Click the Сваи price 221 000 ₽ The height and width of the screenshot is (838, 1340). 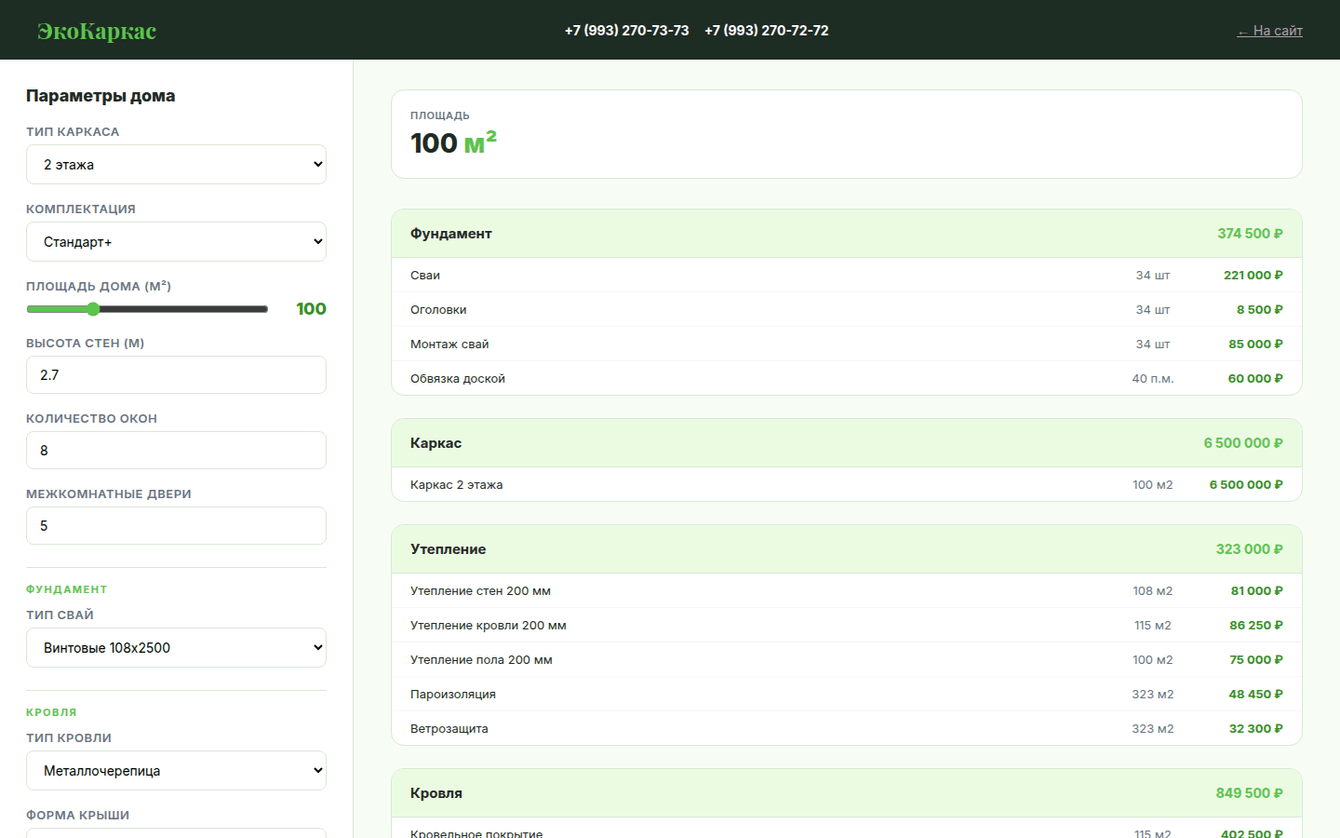coord(1253,275)
